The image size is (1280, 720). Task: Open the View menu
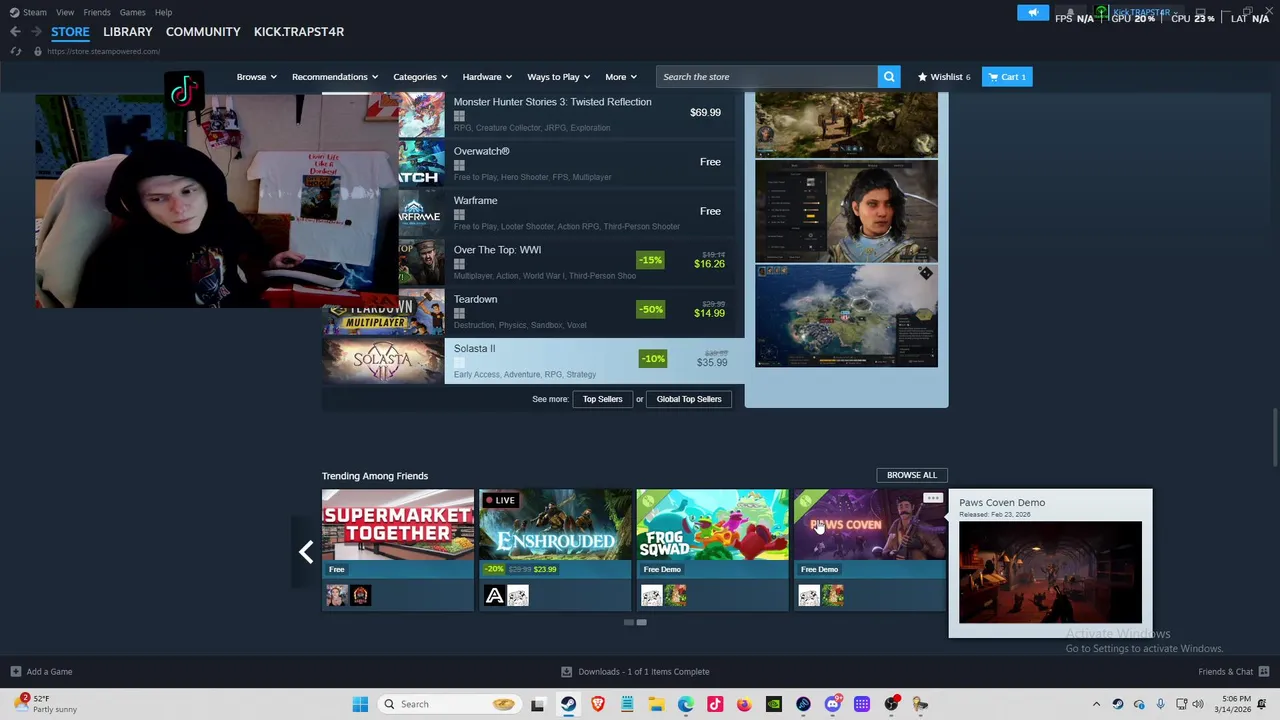[65, 12]
